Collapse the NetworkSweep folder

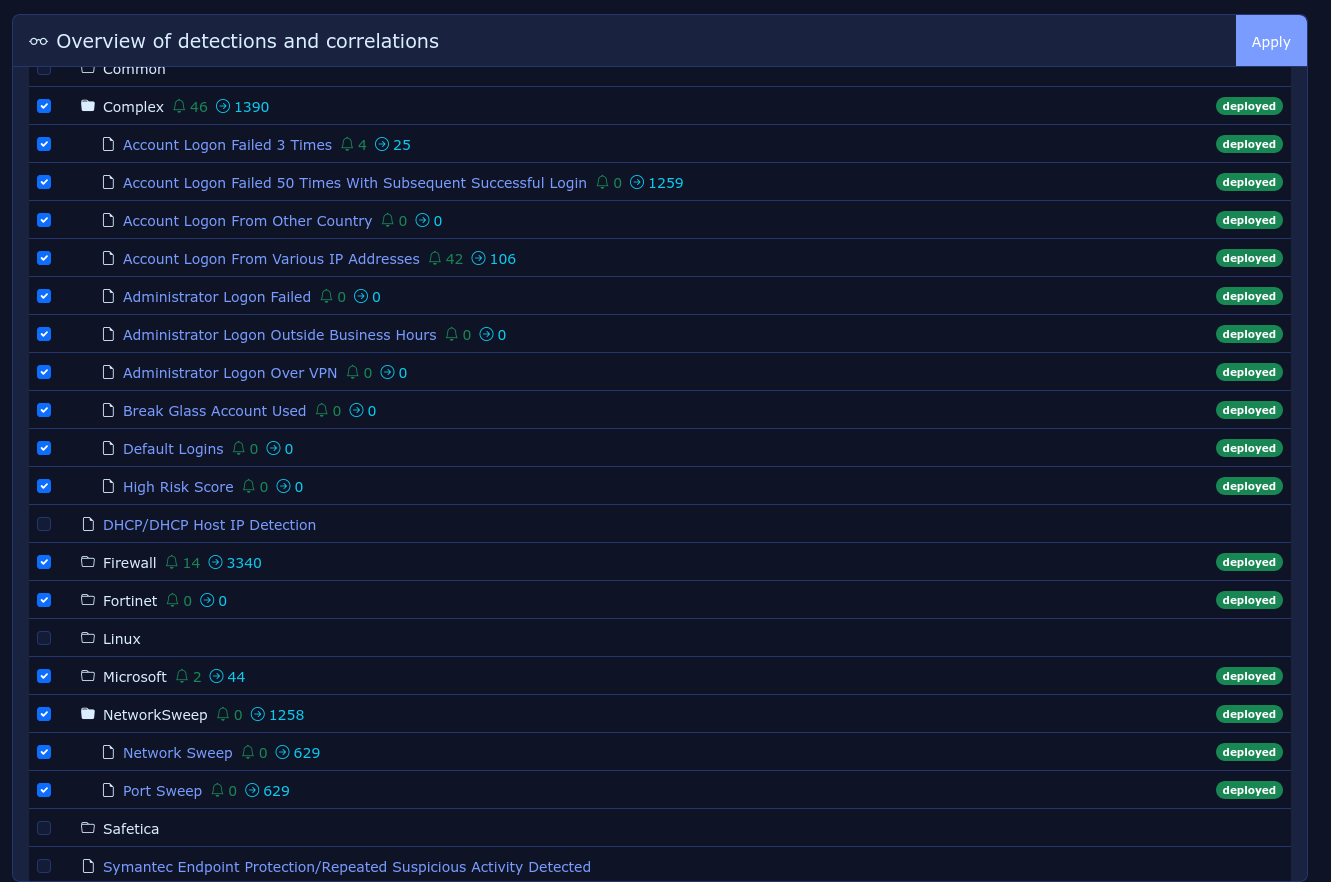[x=88, y=715]
